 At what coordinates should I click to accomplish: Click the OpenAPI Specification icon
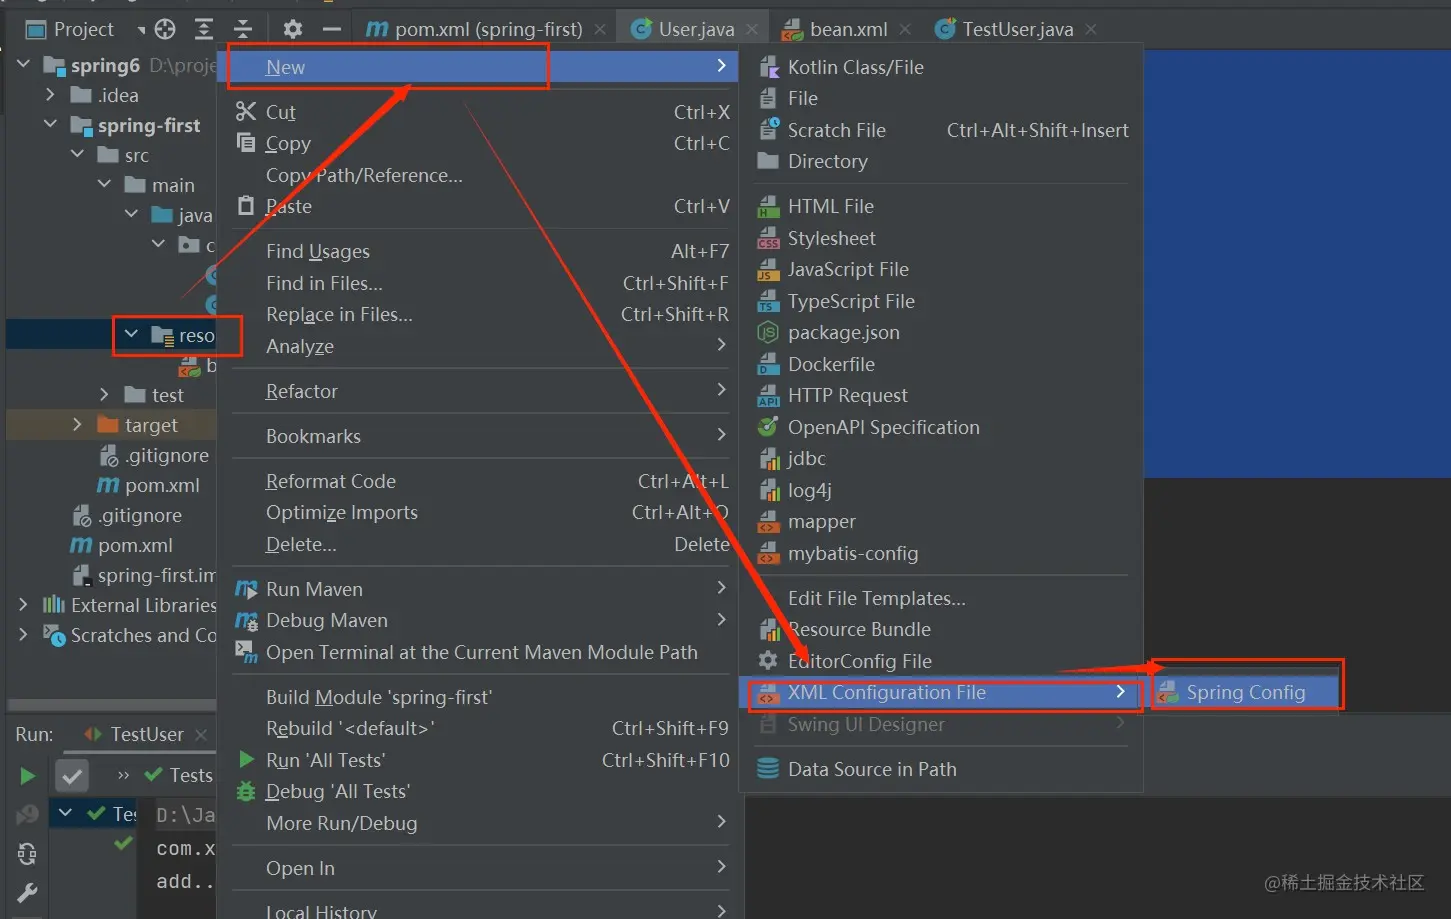point(768,427)
